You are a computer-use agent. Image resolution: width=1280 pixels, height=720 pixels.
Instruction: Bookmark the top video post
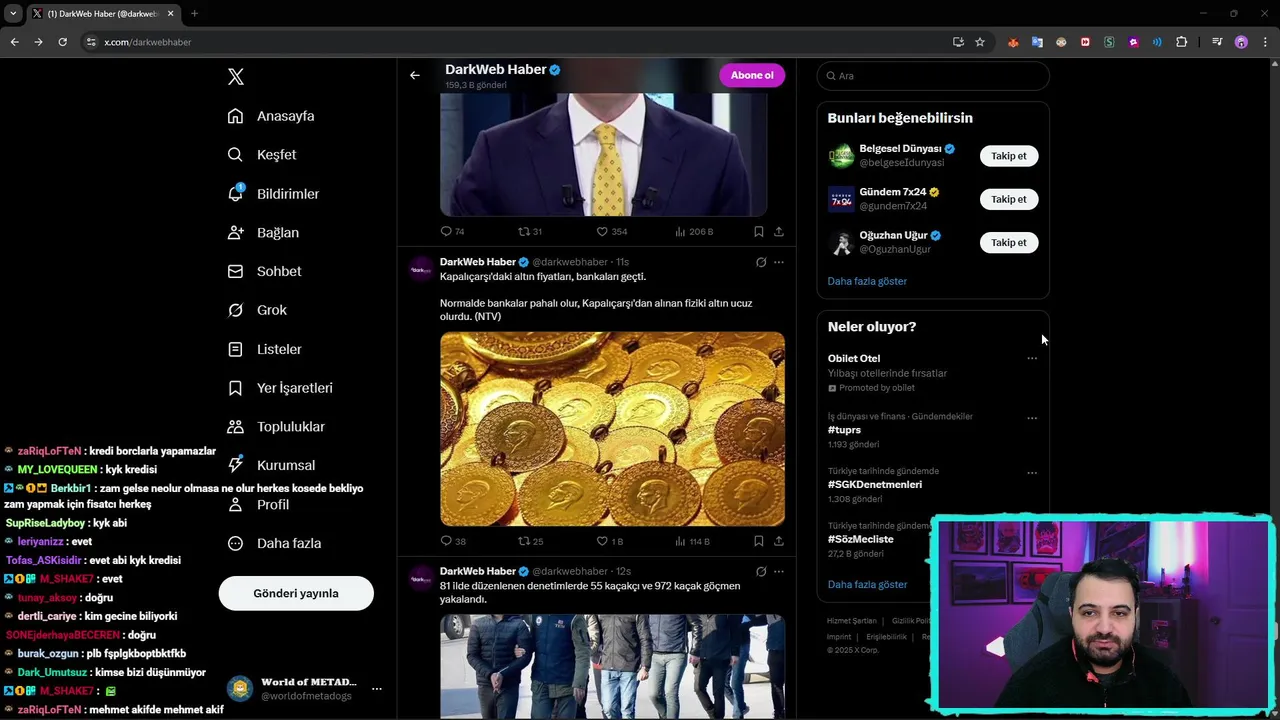758,231
